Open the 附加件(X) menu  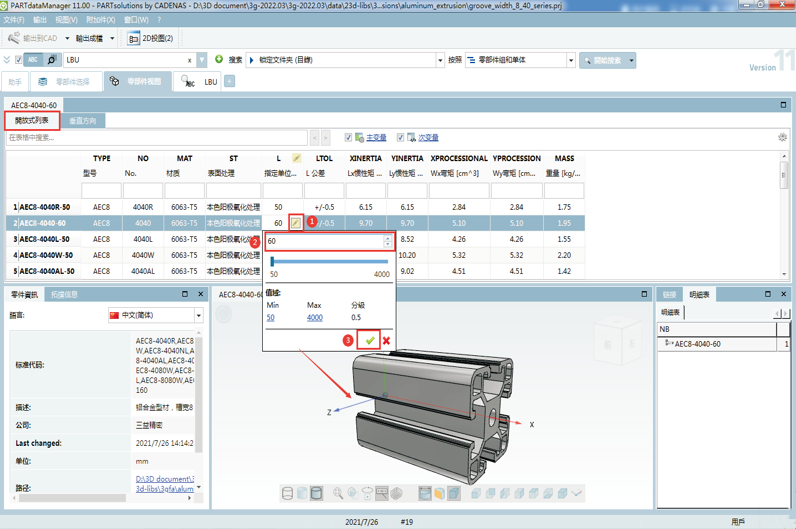pyautogui.click(x=101, y=20)
